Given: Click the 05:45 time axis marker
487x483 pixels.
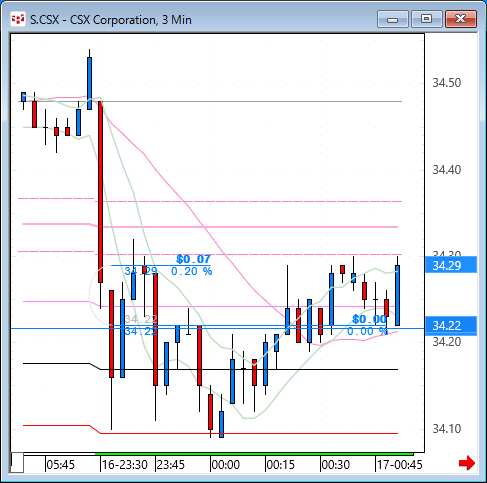Looking at the screenshot, I should [x=60, y=464].
